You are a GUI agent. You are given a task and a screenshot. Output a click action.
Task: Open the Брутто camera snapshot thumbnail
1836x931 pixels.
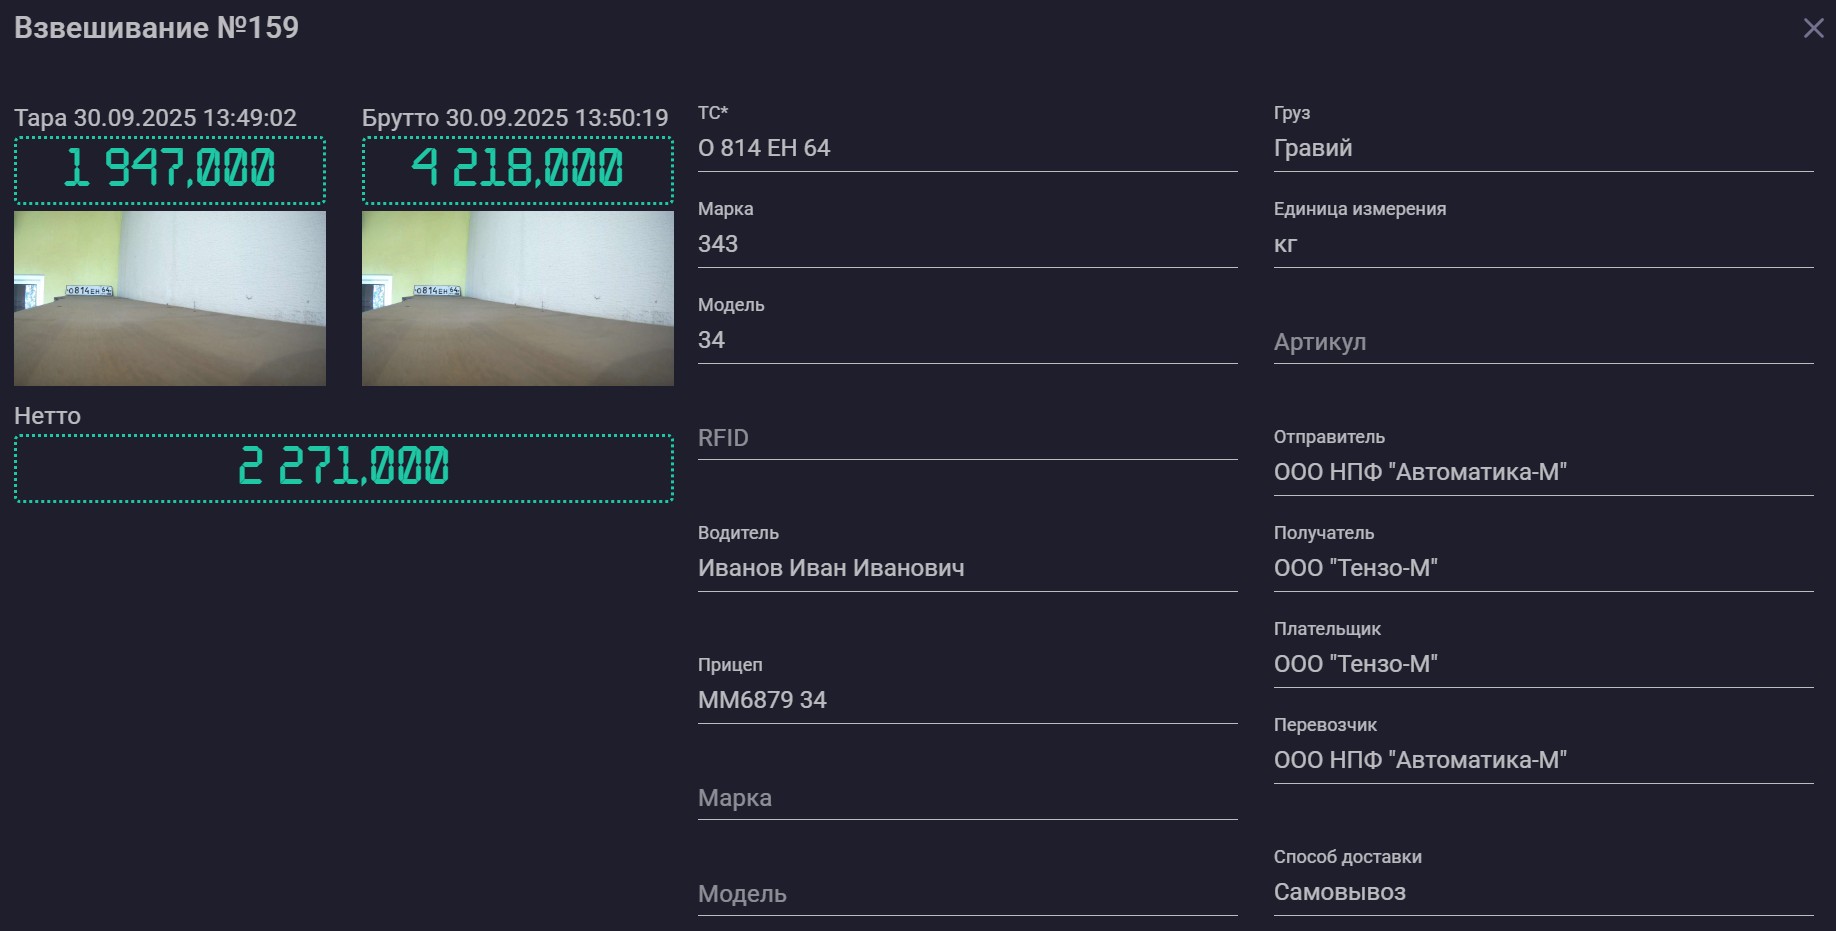[517, 298]
